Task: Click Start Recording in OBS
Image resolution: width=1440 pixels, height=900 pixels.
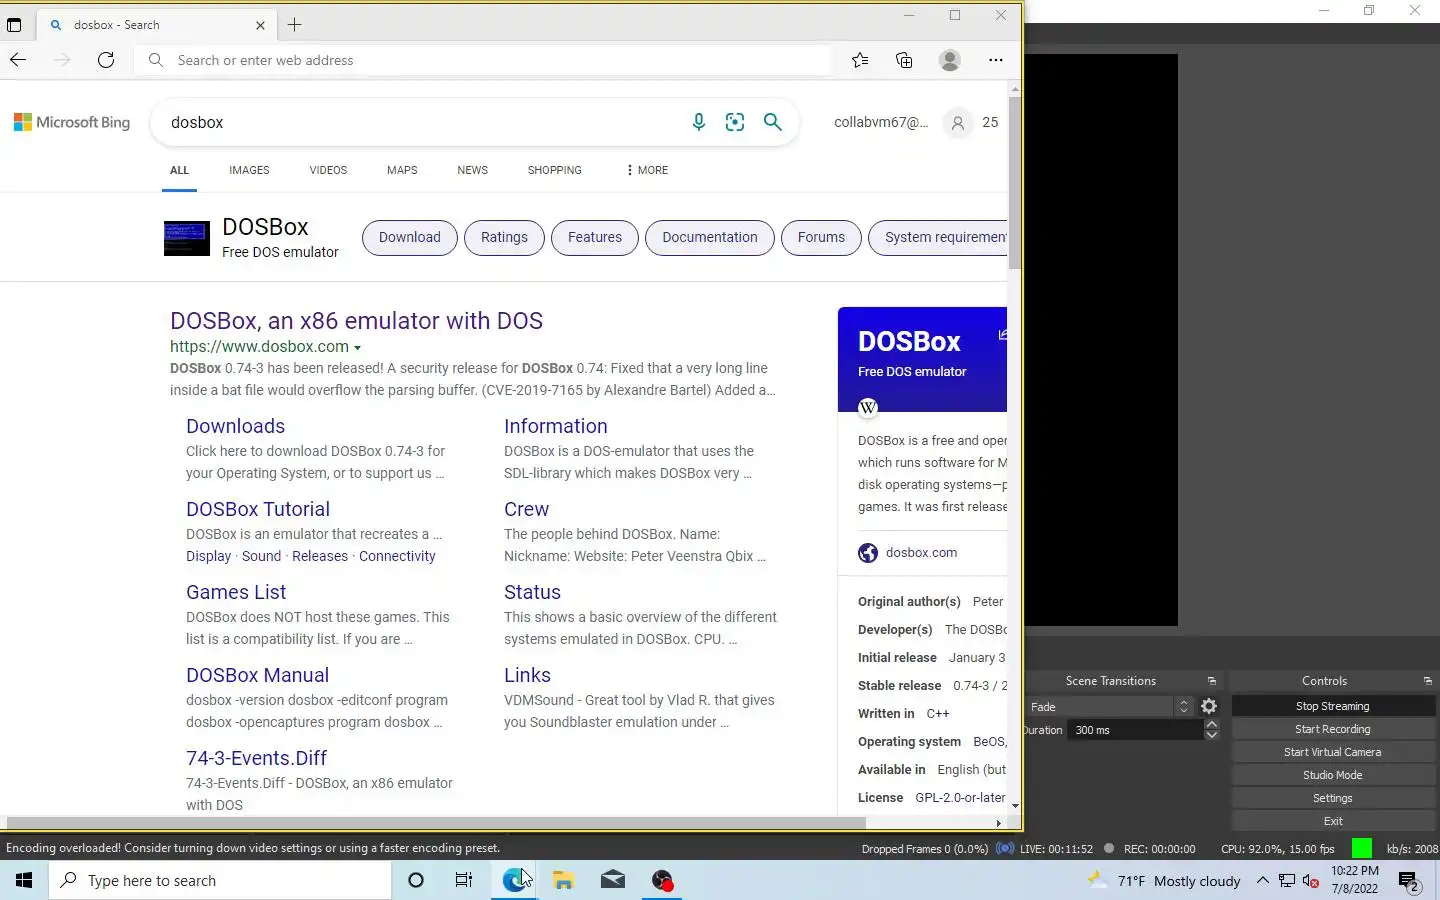Action: coord(1332,729)
